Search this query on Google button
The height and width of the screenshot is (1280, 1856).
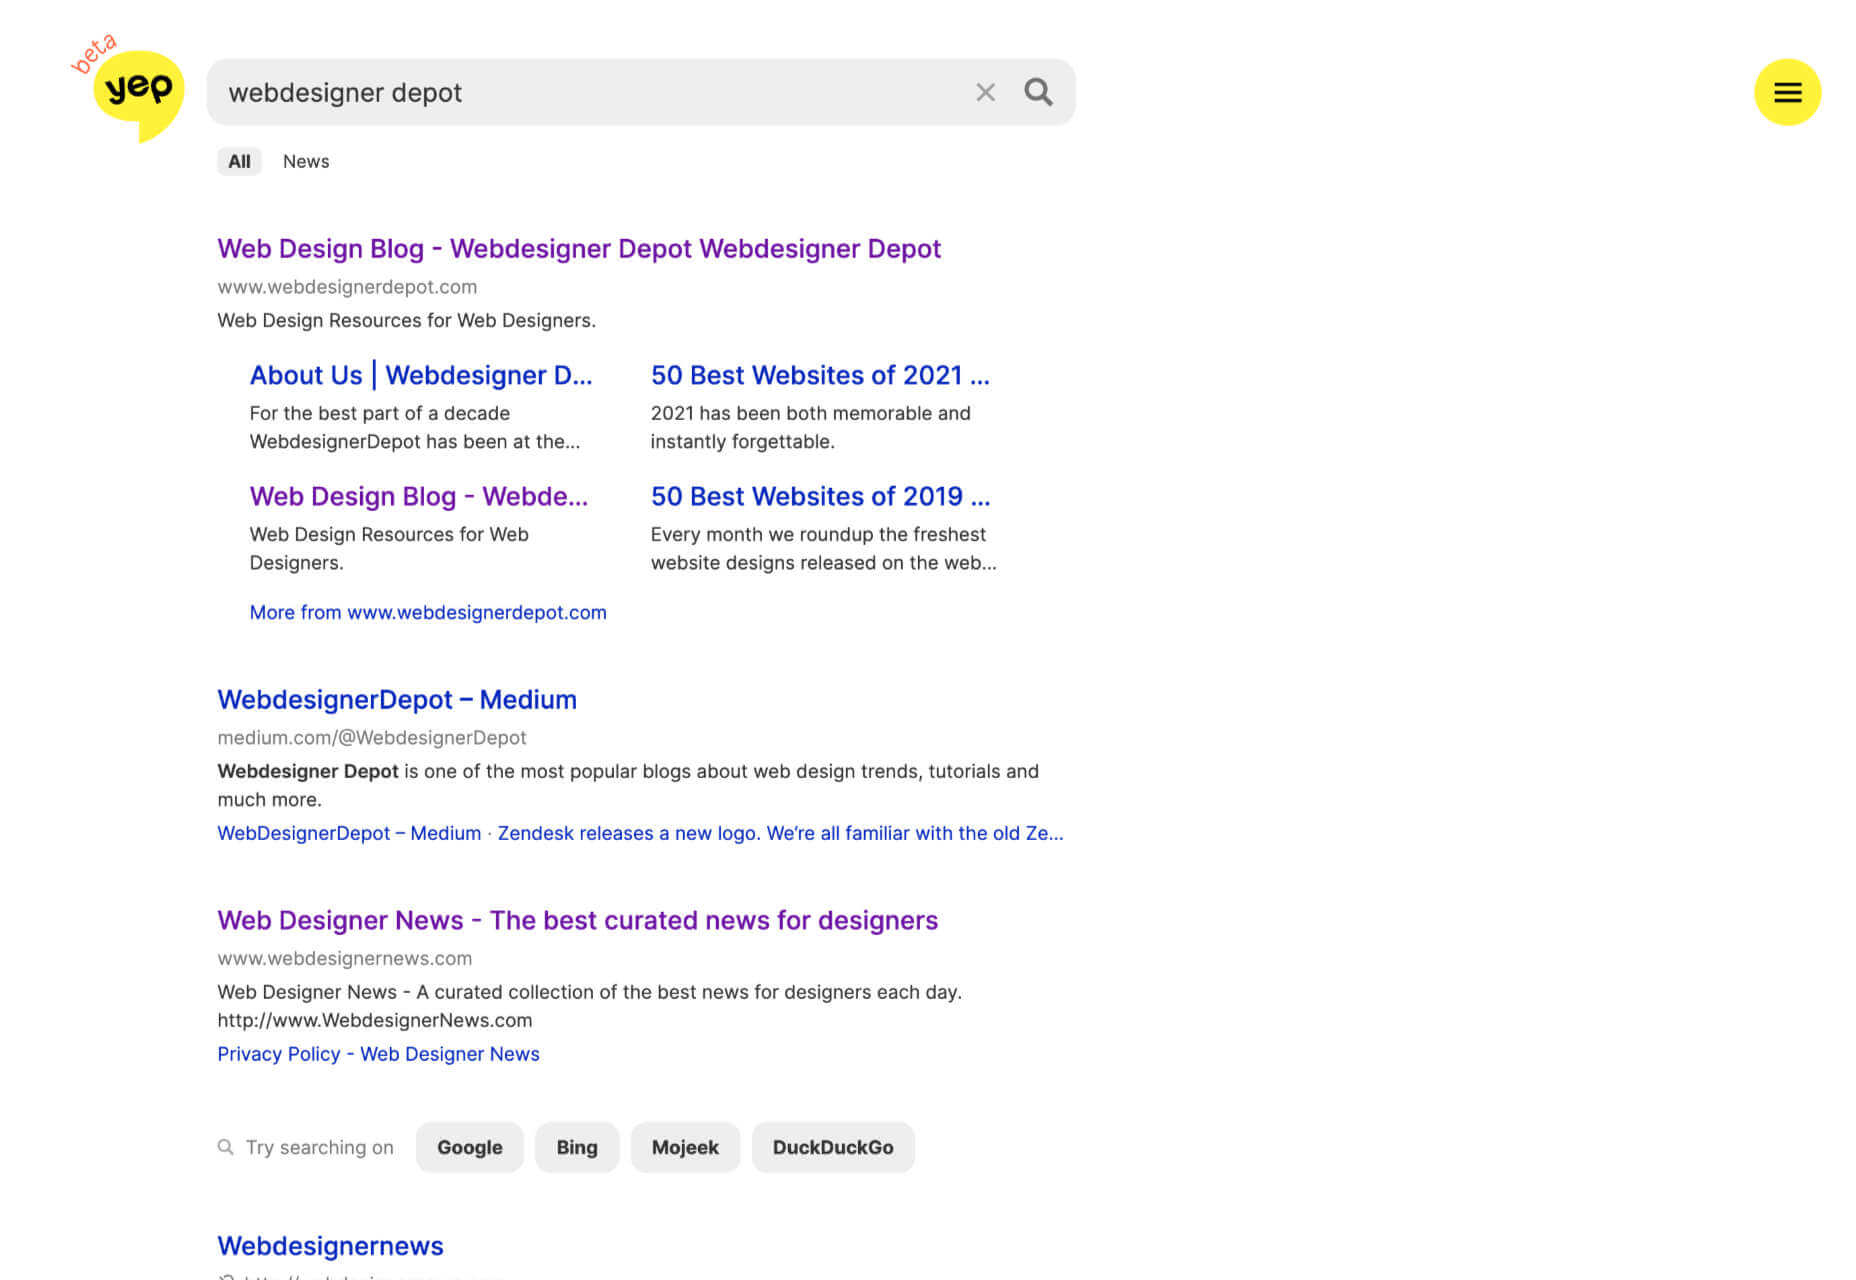470,1147
